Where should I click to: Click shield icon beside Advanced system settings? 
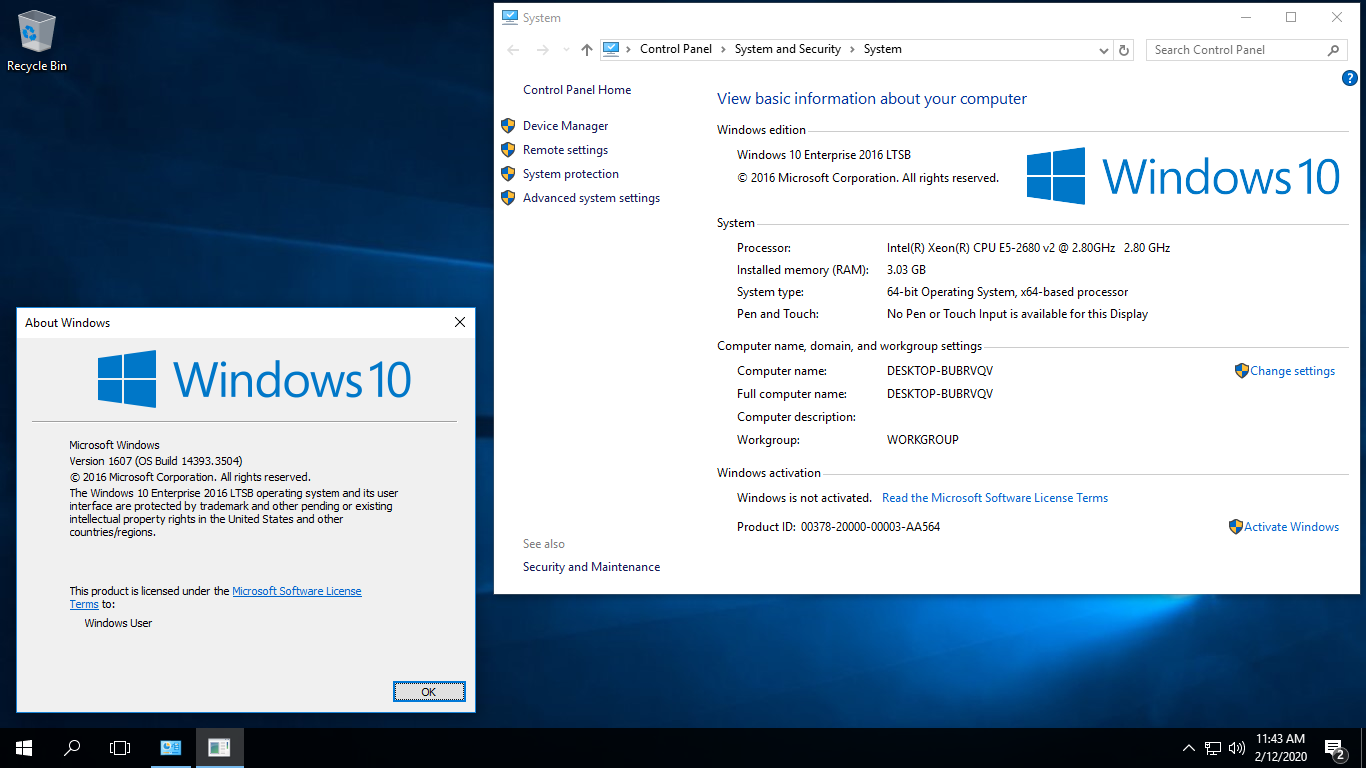508,198
